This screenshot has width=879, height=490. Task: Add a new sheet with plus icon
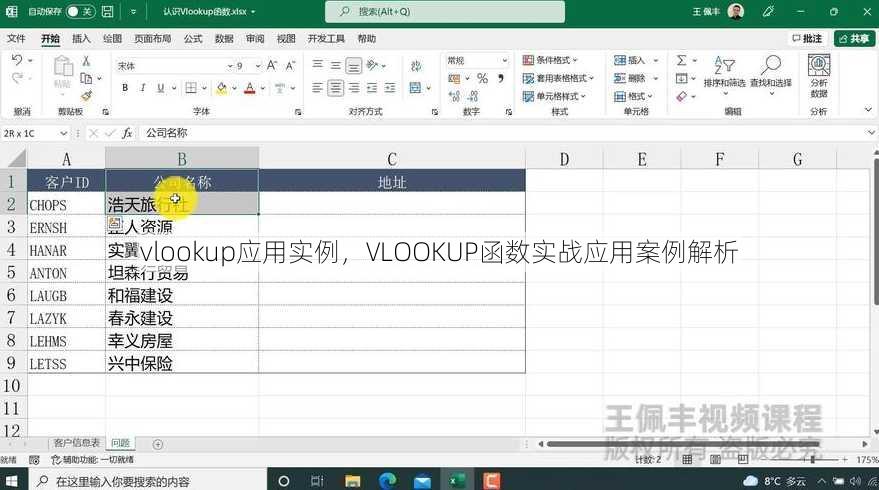(158, 444)
